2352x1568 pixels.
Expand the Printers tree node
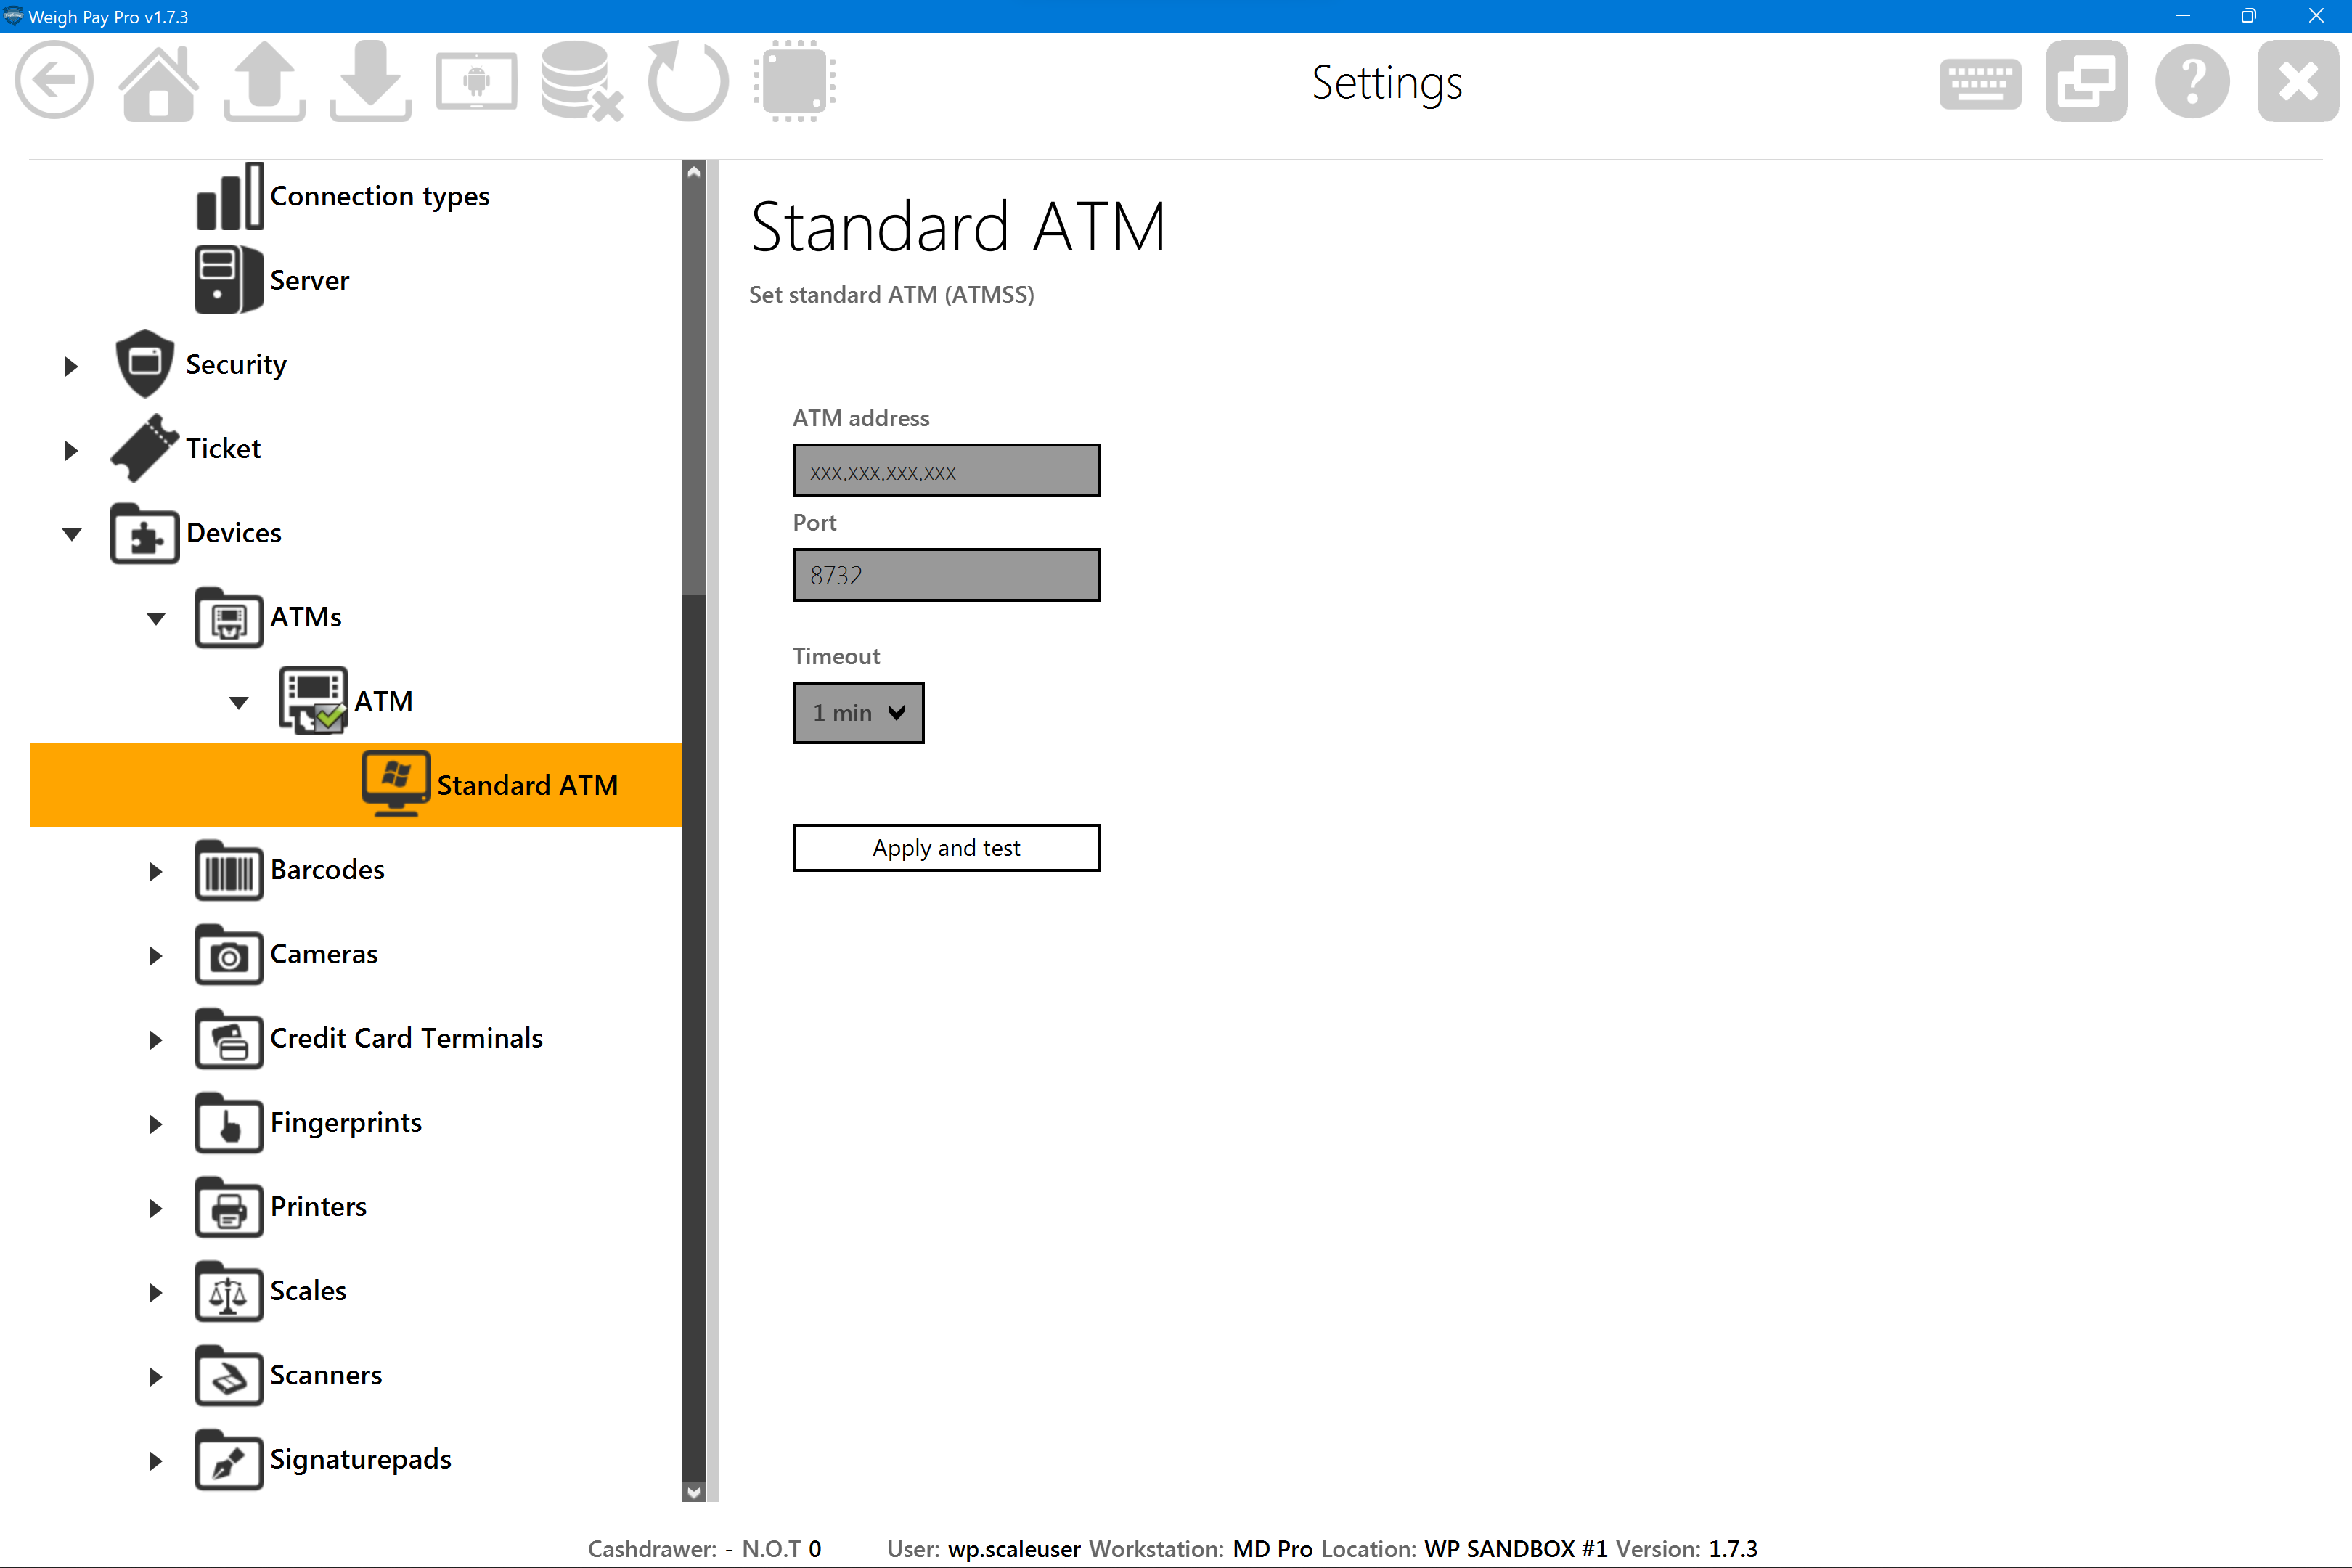[x=155, y=1208]
